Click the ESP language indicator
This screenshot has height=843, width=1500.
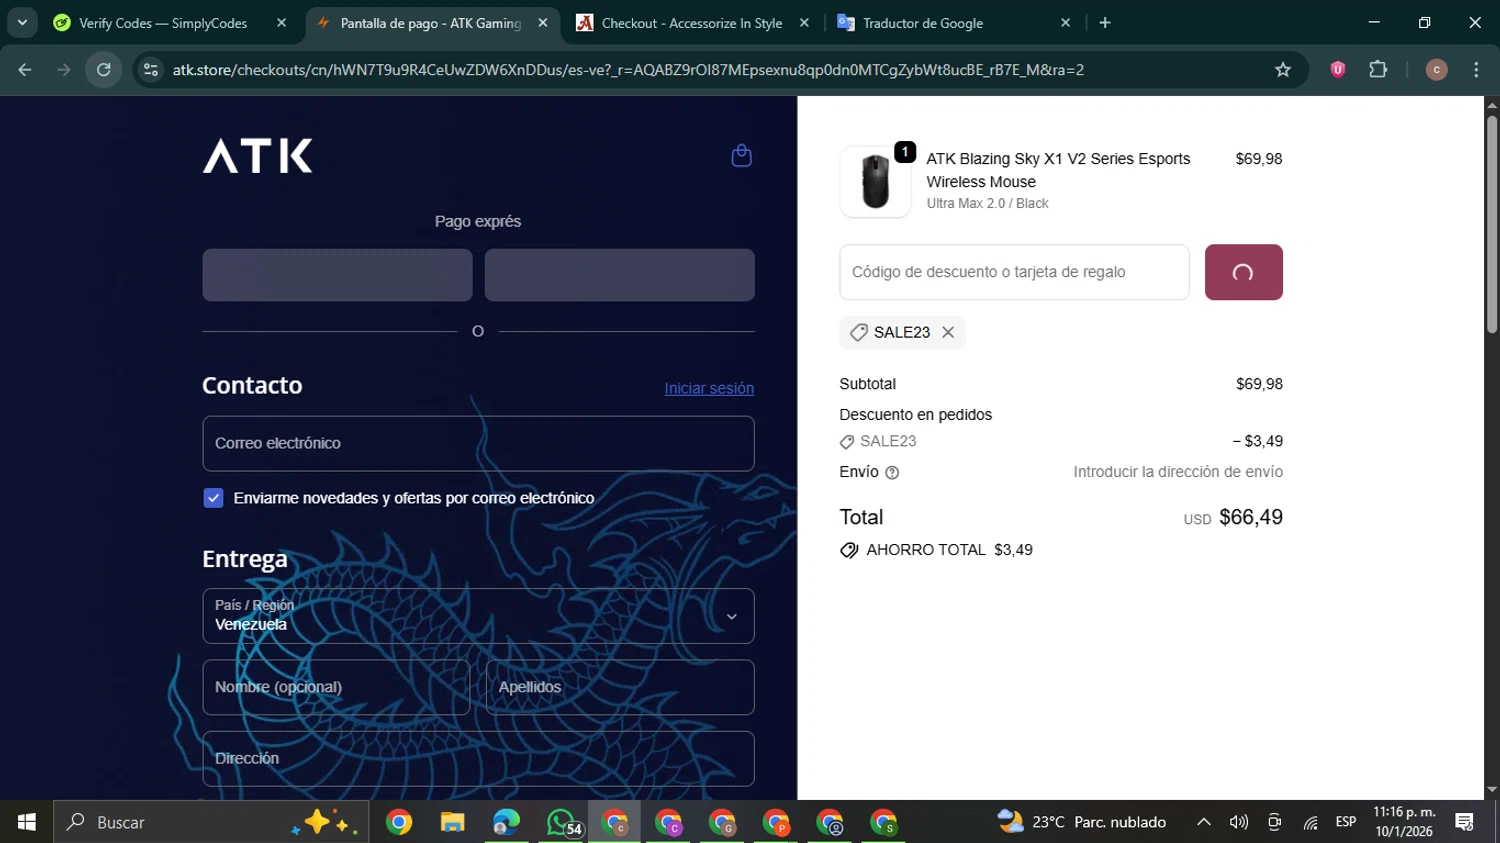pos(1346,822)
